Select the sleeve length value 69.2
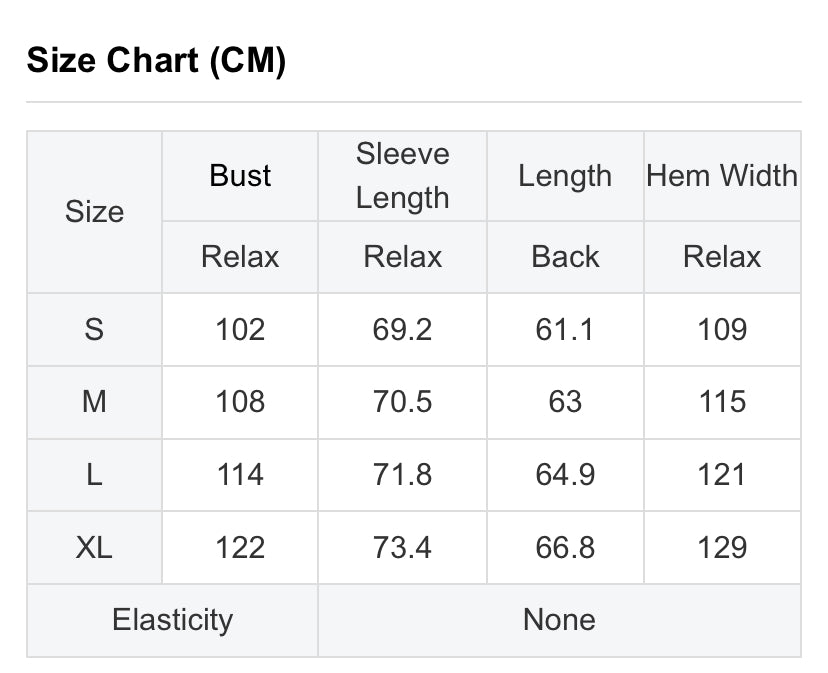The width and height of the screenshot is (828, 673). coord(402,330)
